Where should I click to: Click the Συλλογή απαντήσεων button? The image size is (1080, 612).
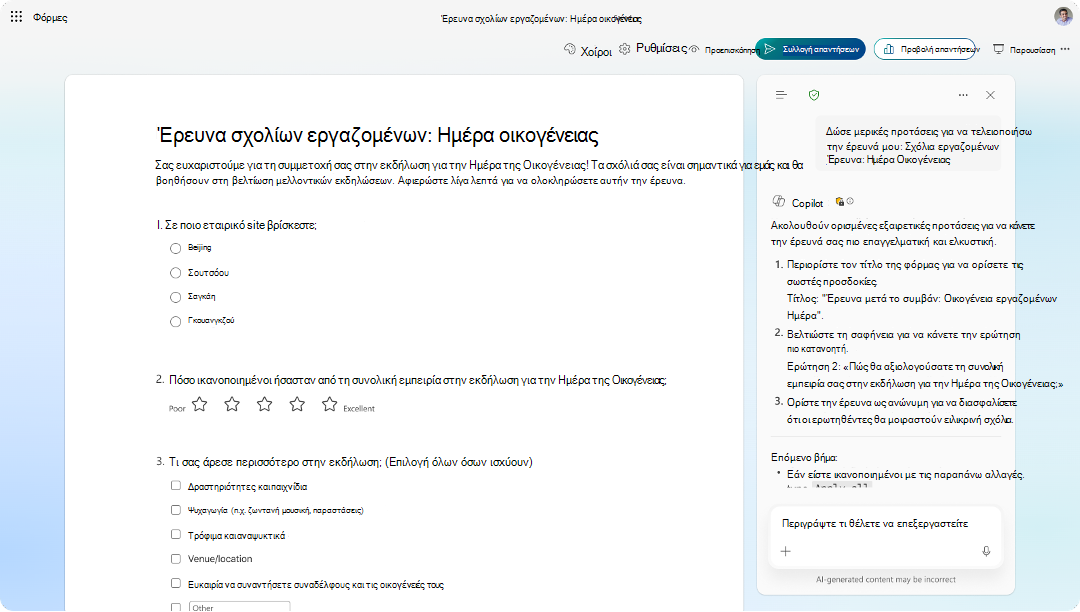[x=811, y=49]
